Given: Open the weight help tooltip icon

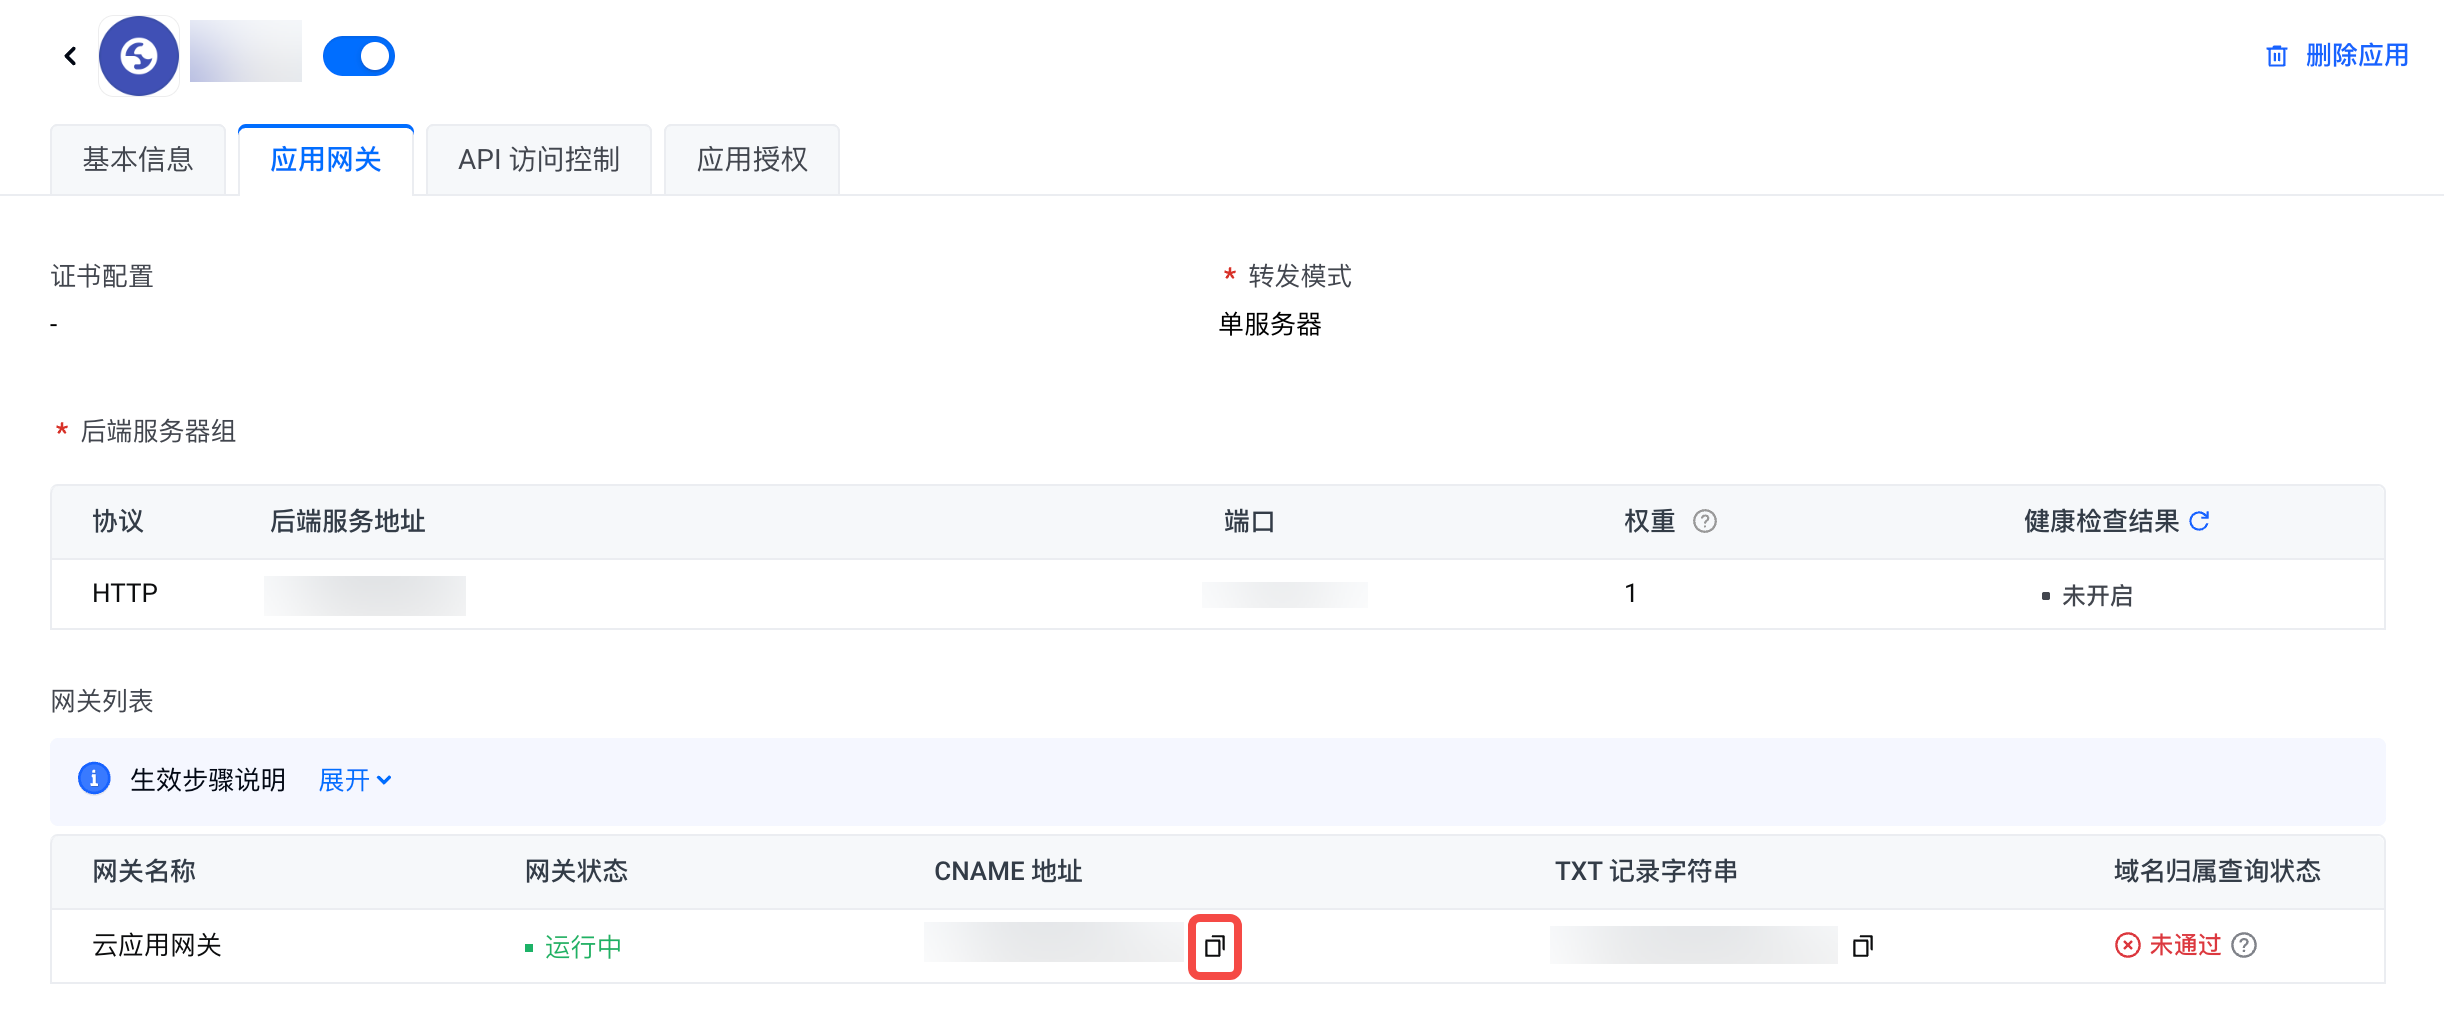Looking at the screenshot, I should tap(1704, 521).
